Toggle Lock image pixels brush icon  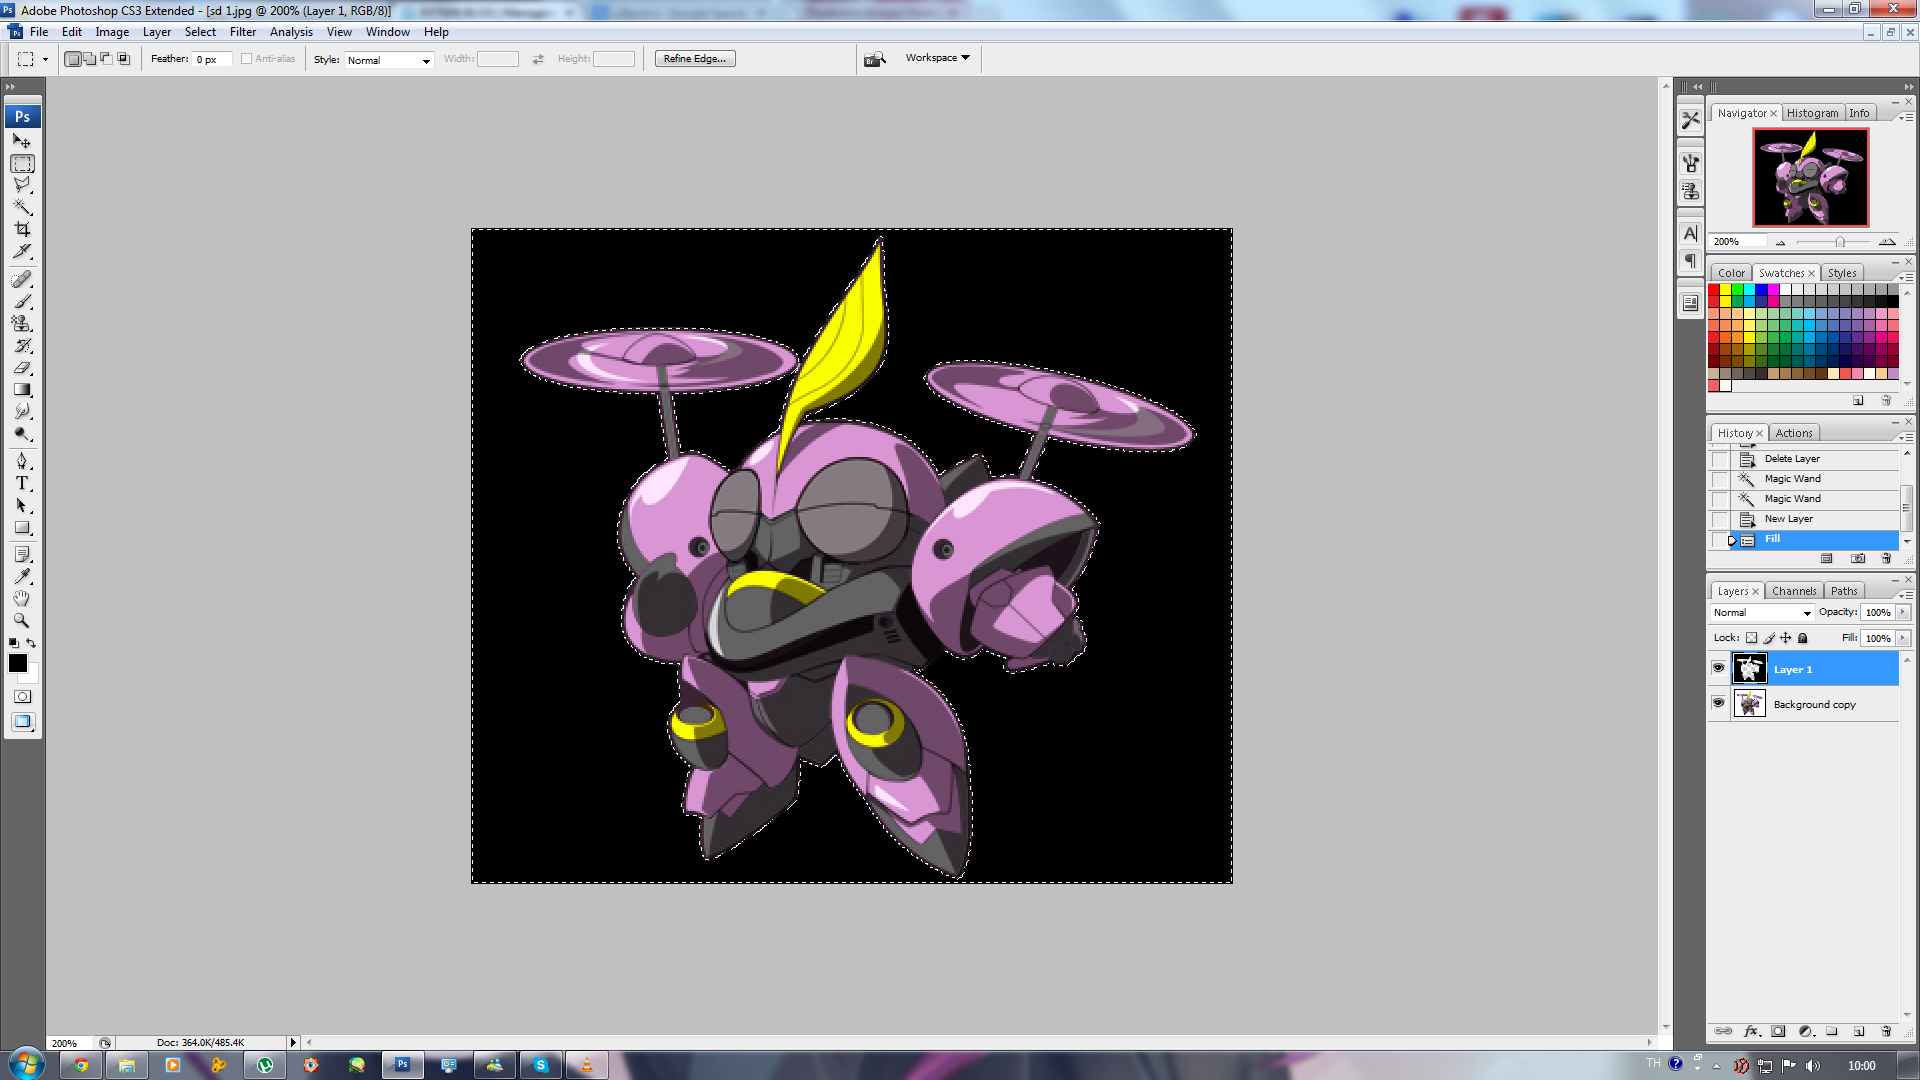pyautogui.click(x=1768, y=638)
